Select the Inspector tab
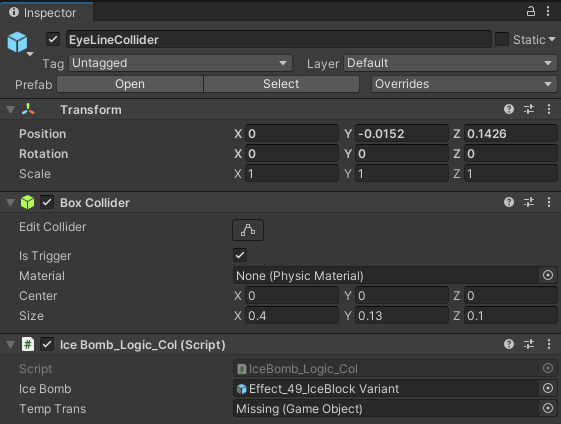The image size is (561, 424). pos(47,13)
